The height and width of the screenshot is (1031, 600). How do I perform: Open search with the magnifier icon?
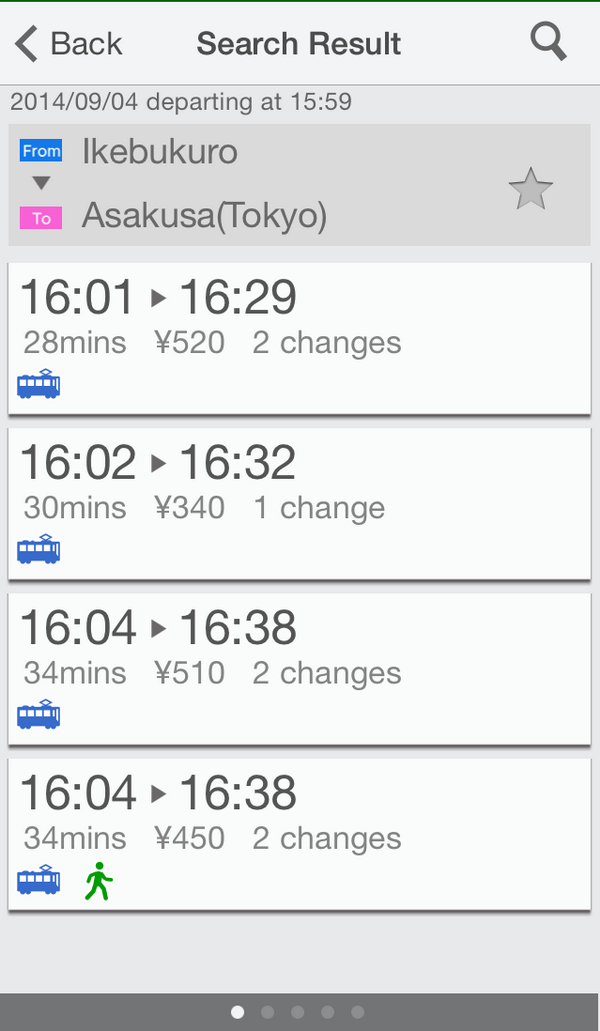(x=548, y=42)
